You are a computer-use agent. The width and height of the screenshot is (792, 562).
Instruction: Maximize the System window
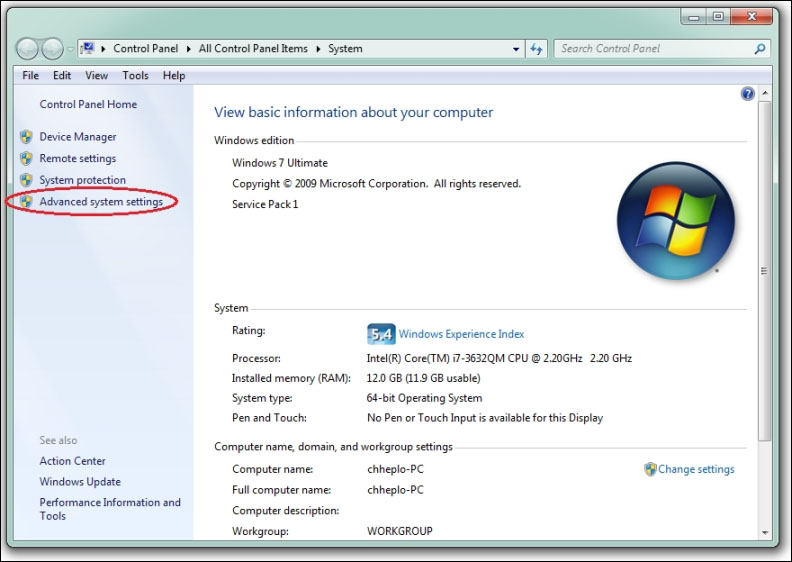click(718, 17)
